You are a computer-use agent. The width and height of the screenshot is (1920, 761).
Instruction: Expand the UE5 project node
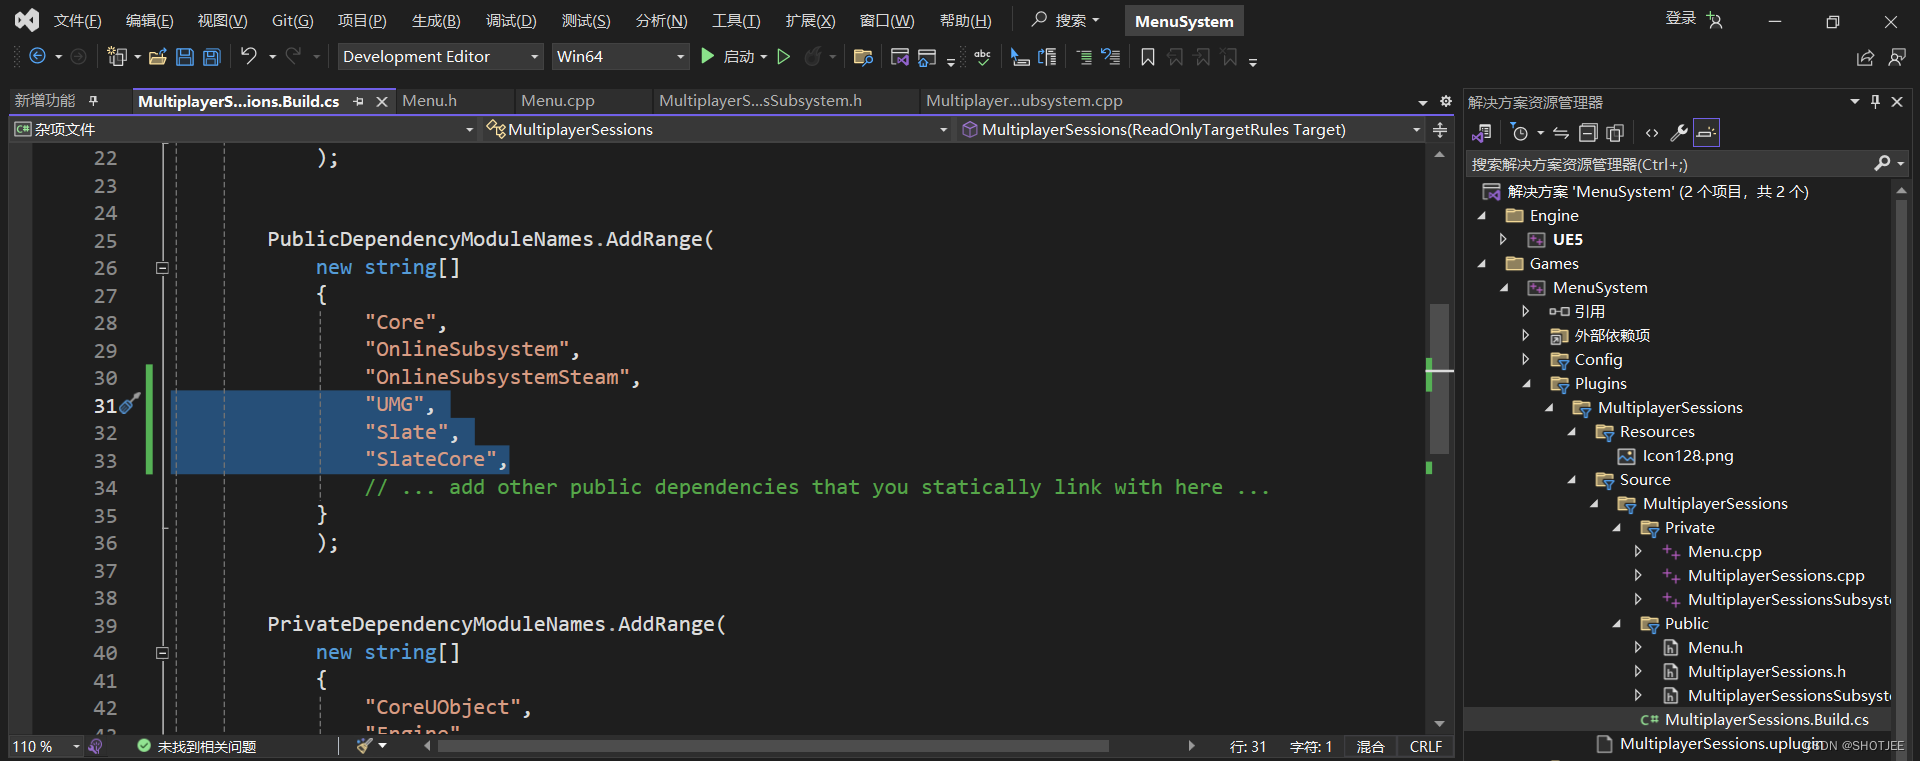pyautogui.click(x=1503, y=239)
